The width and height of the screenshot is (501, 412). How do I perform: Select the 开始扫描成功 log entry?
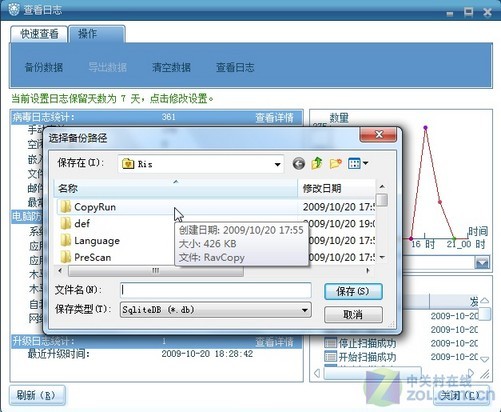point(367,357)
